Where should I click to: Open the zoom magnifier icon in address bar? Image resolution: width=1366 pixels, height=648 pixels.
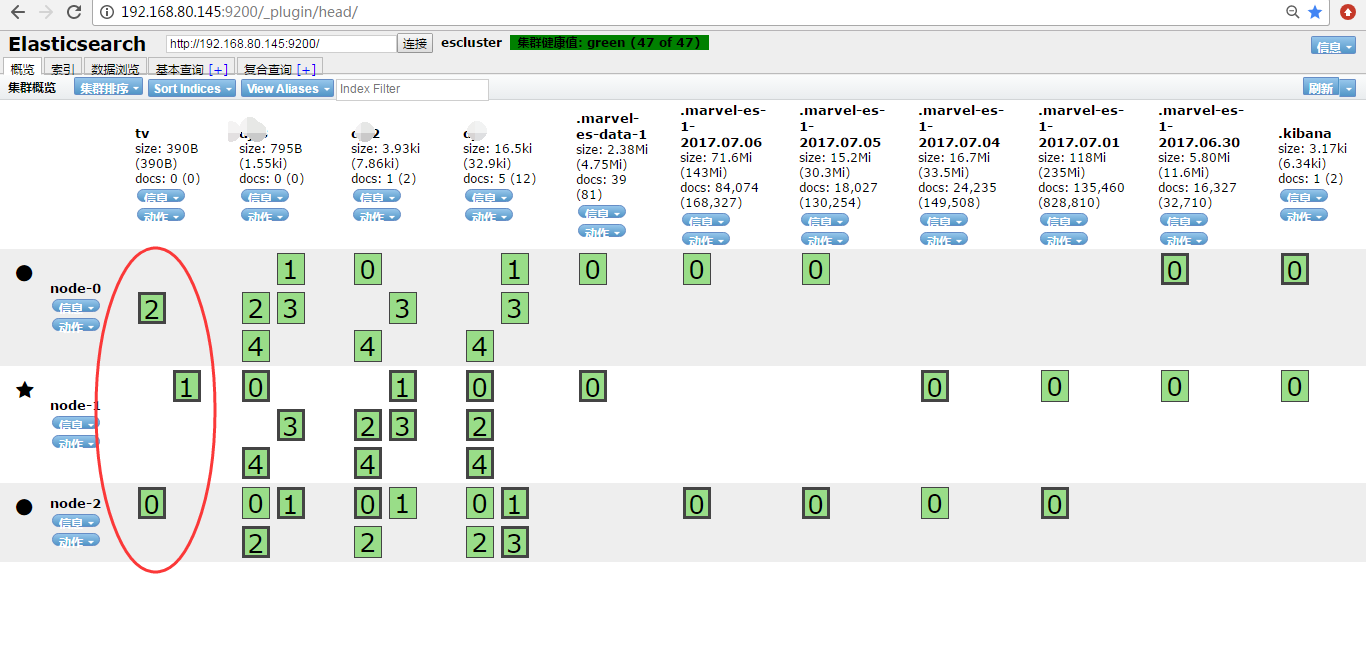1293,12
